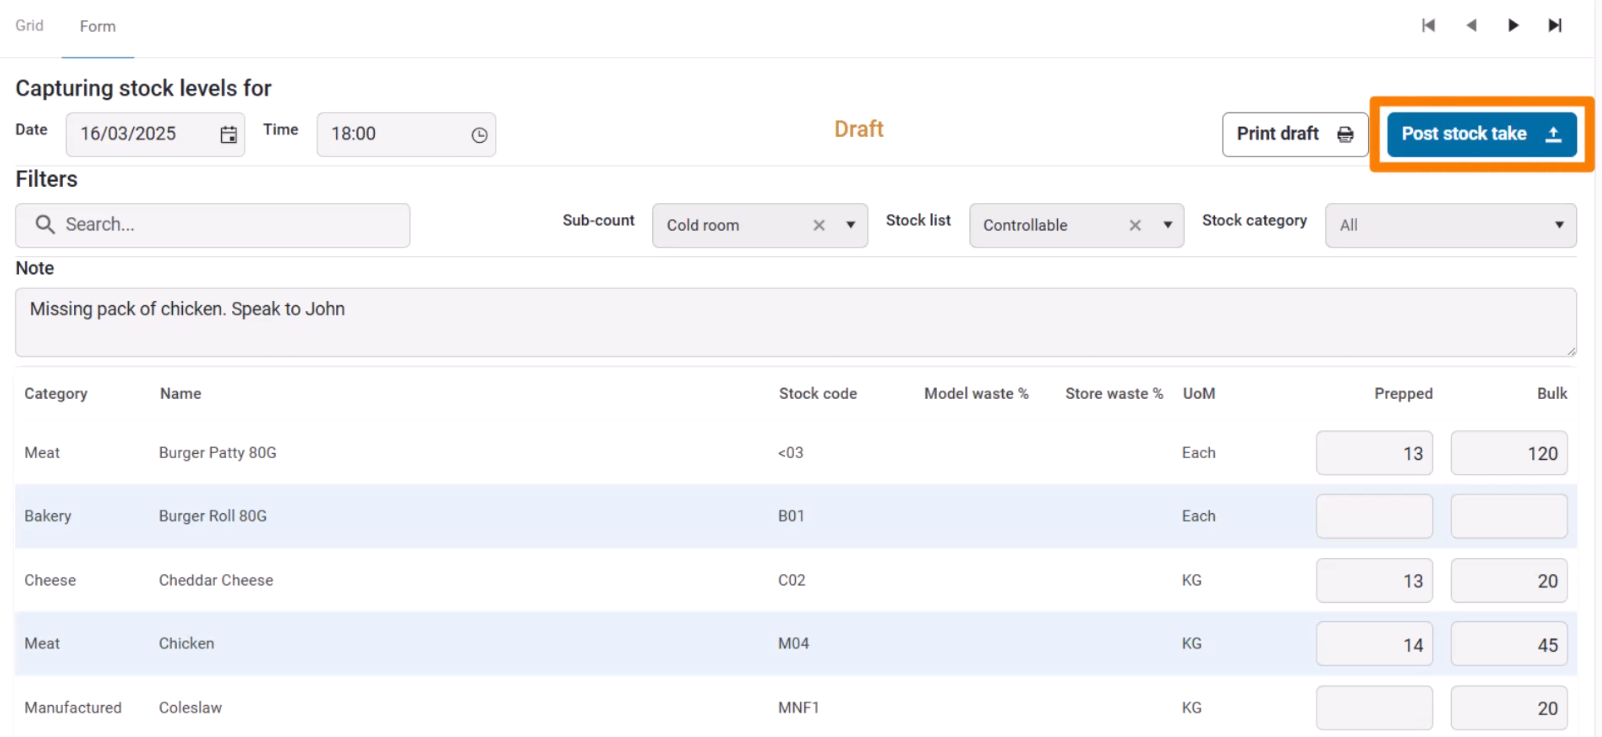Select the Cheddar Cheese item name
The height and width of the screenshot is (737, 1602).
pos(216,580)
